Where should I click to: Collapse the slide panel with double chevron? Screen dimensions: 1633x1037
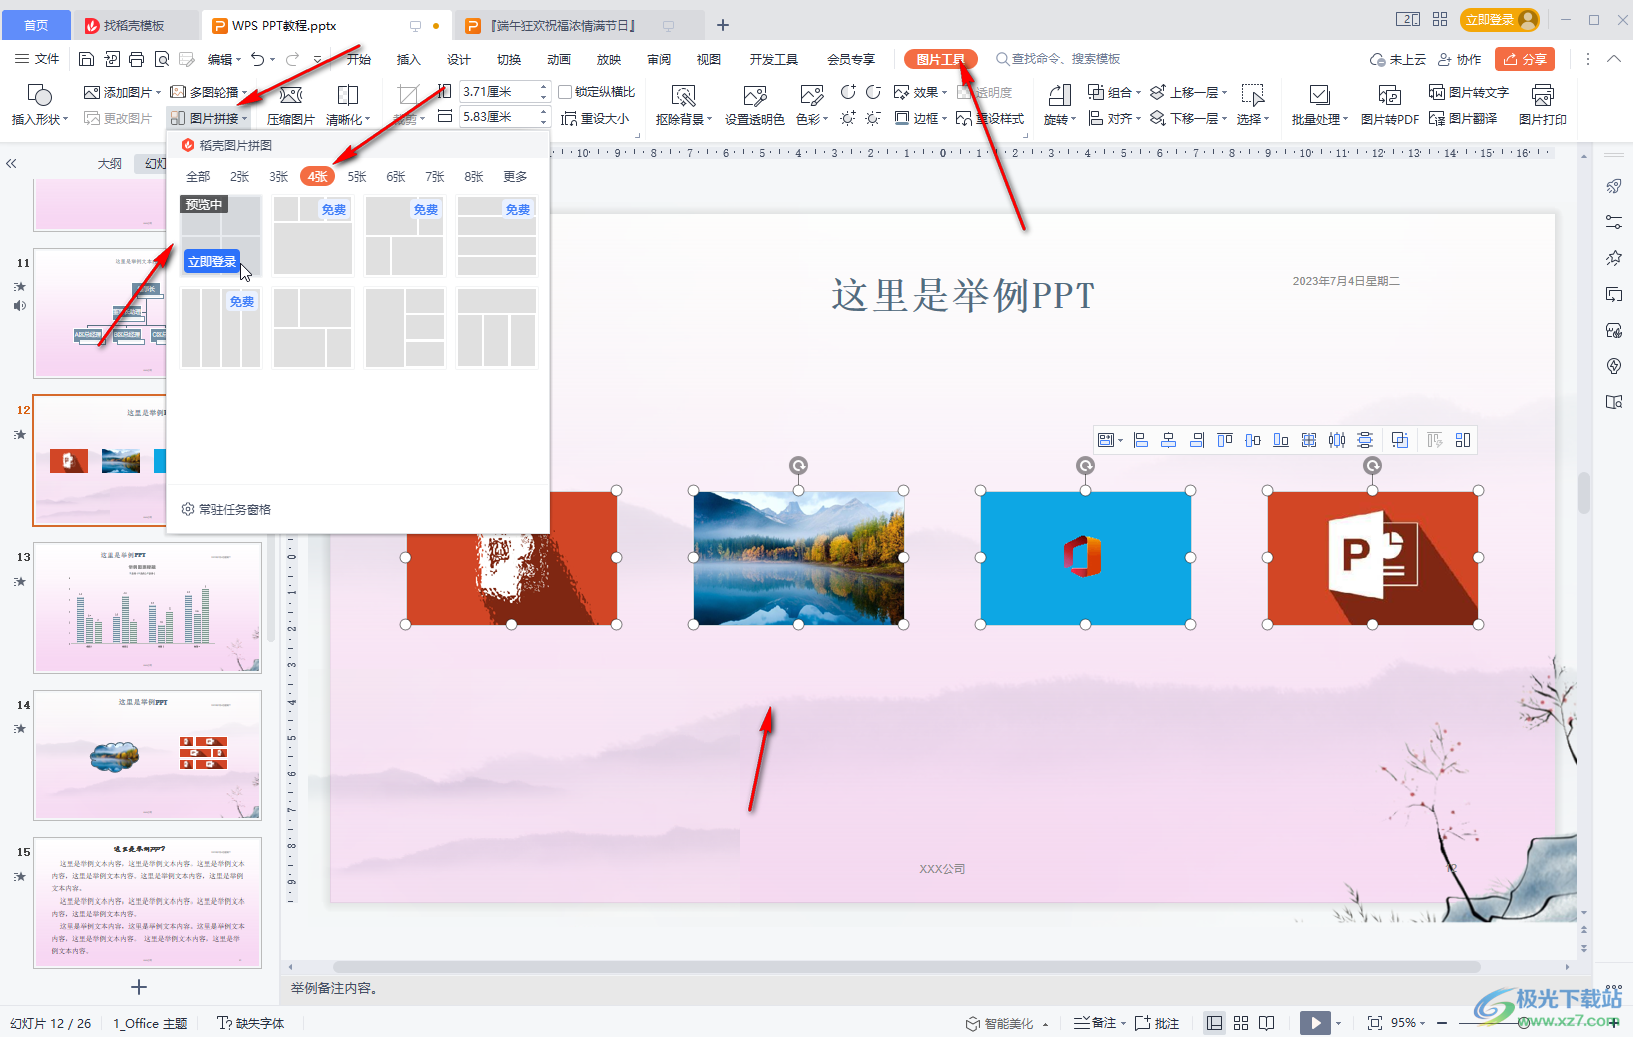(x=12, y=163)
